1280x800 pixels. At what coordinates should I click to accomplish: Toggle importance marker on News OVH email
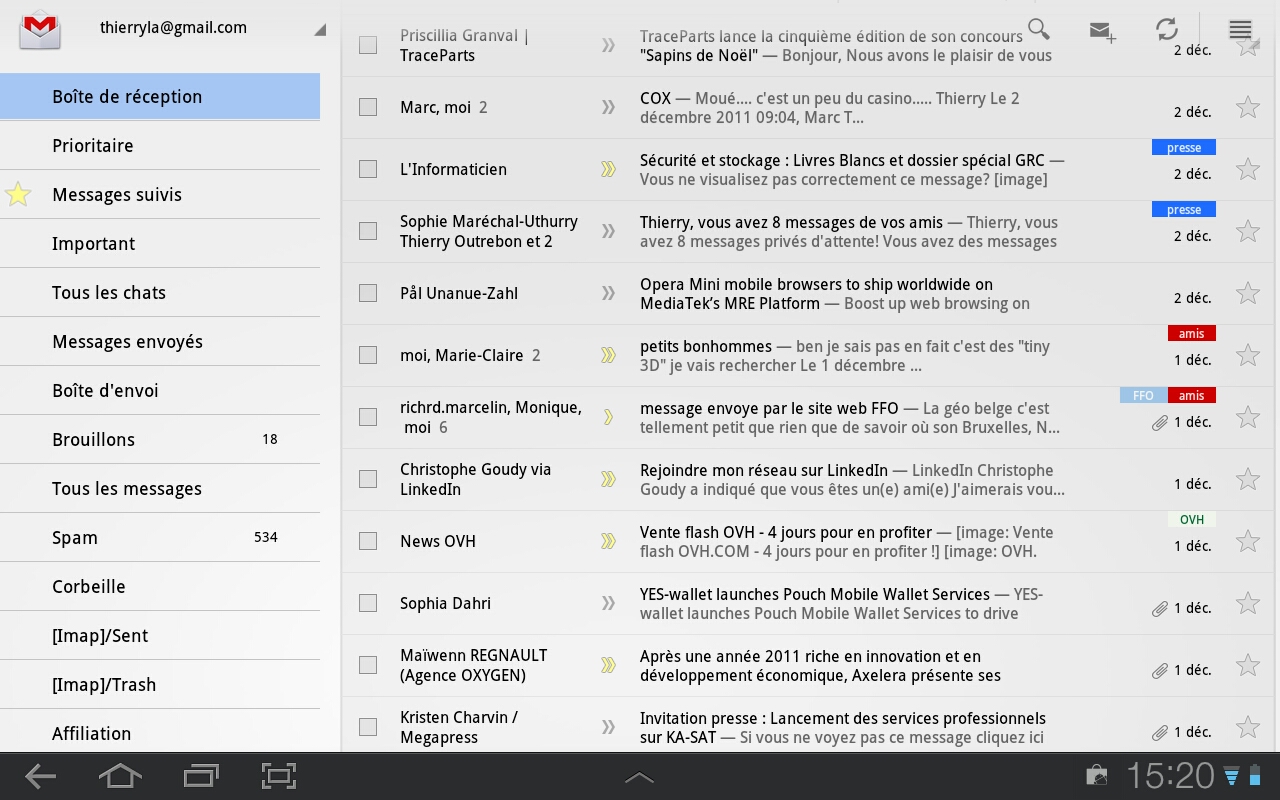pos(608,541)
